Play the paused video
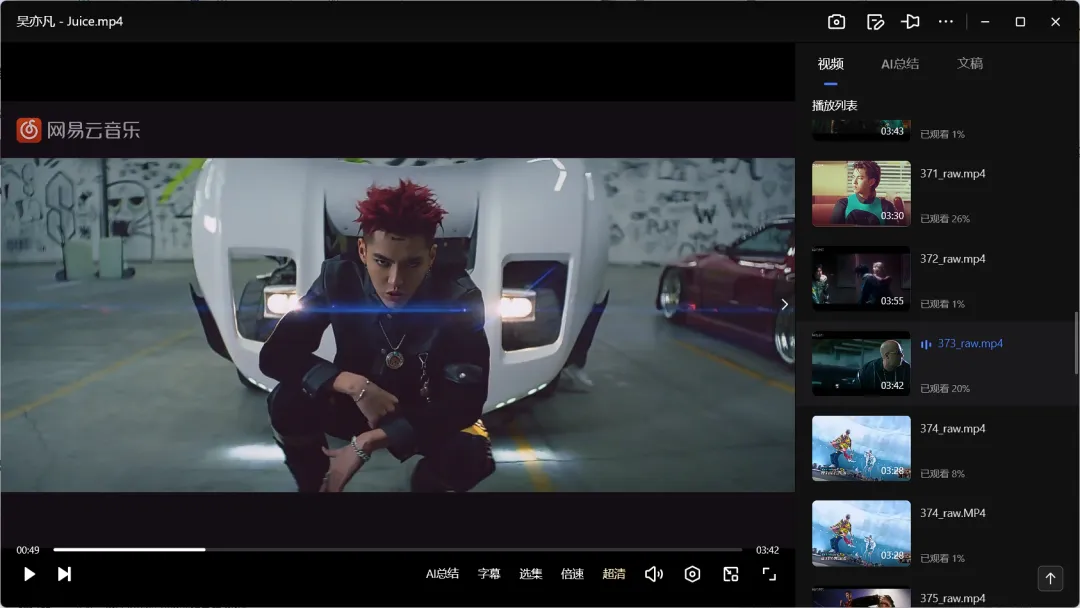 pos(29,574)
